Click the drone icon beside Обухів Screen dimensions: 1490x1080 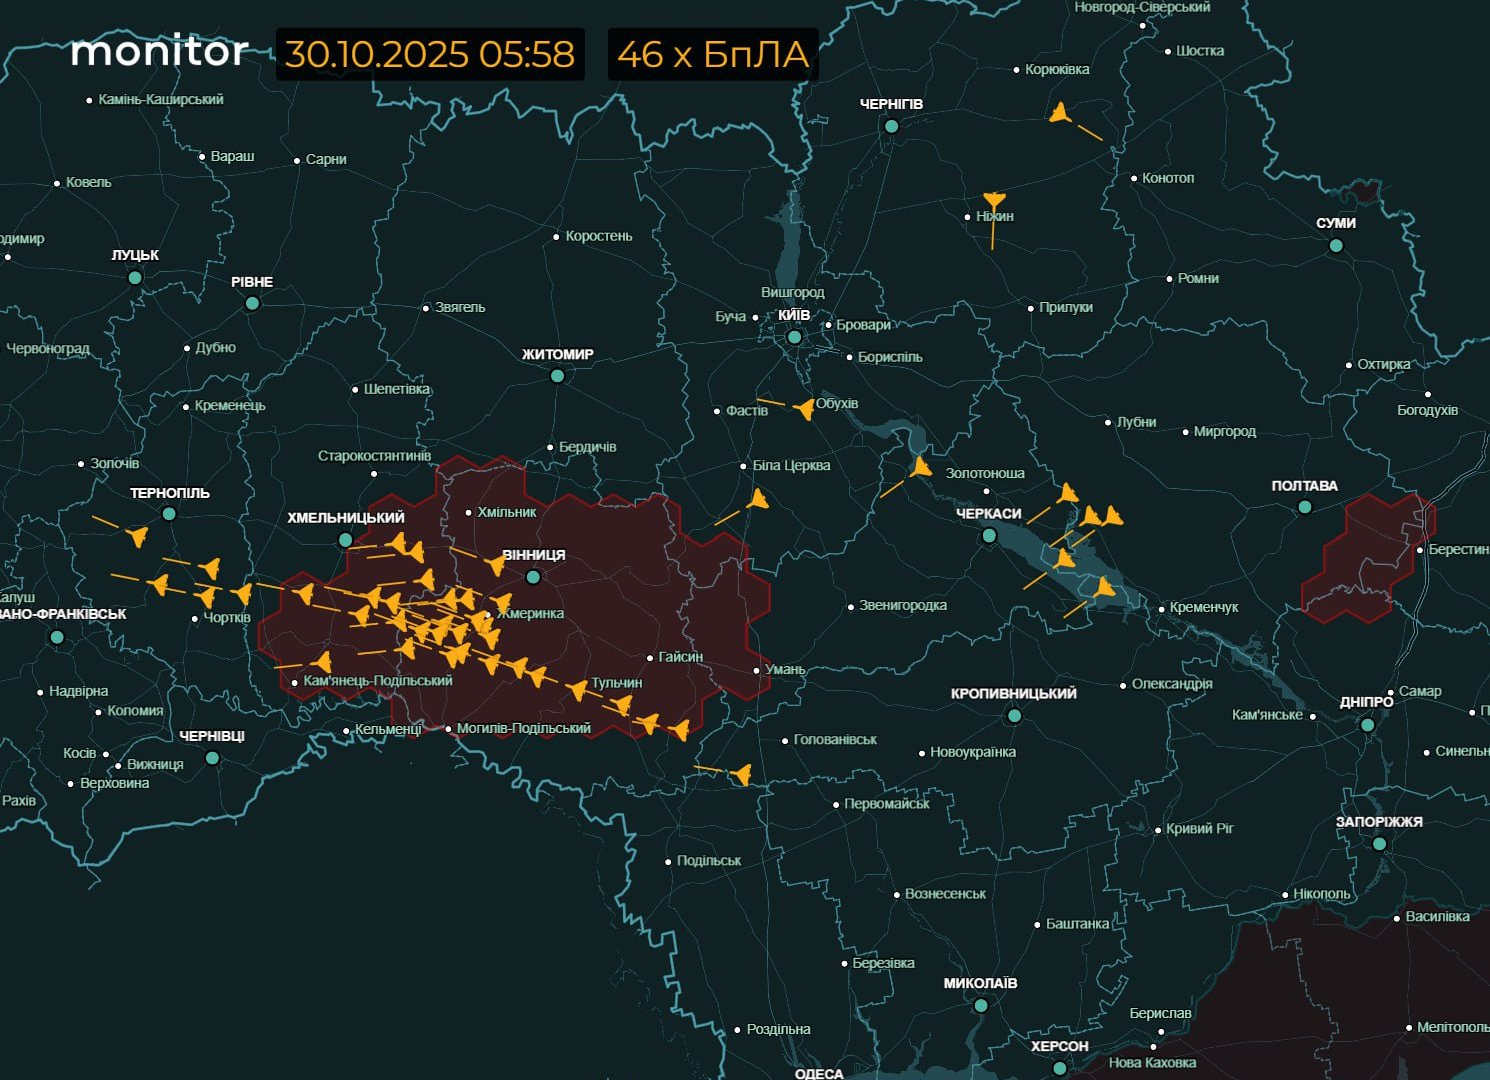[x=803, y=409]
